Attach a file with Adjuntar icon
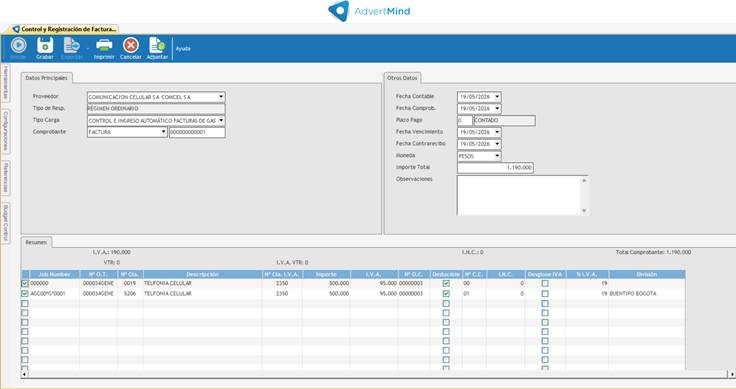Screen dimensions: 736x389 [x=157, y=45]
